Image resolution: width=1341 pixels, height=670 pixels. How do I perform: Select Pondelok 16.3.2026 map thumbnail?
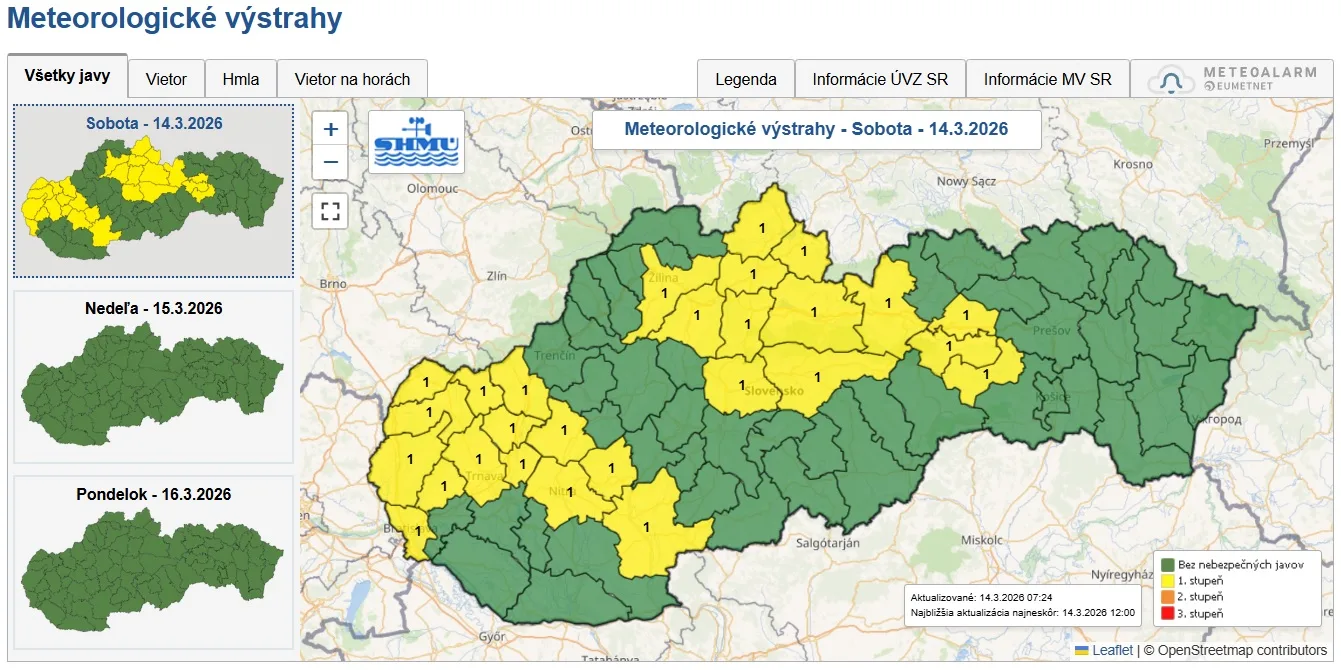point(153,562)
